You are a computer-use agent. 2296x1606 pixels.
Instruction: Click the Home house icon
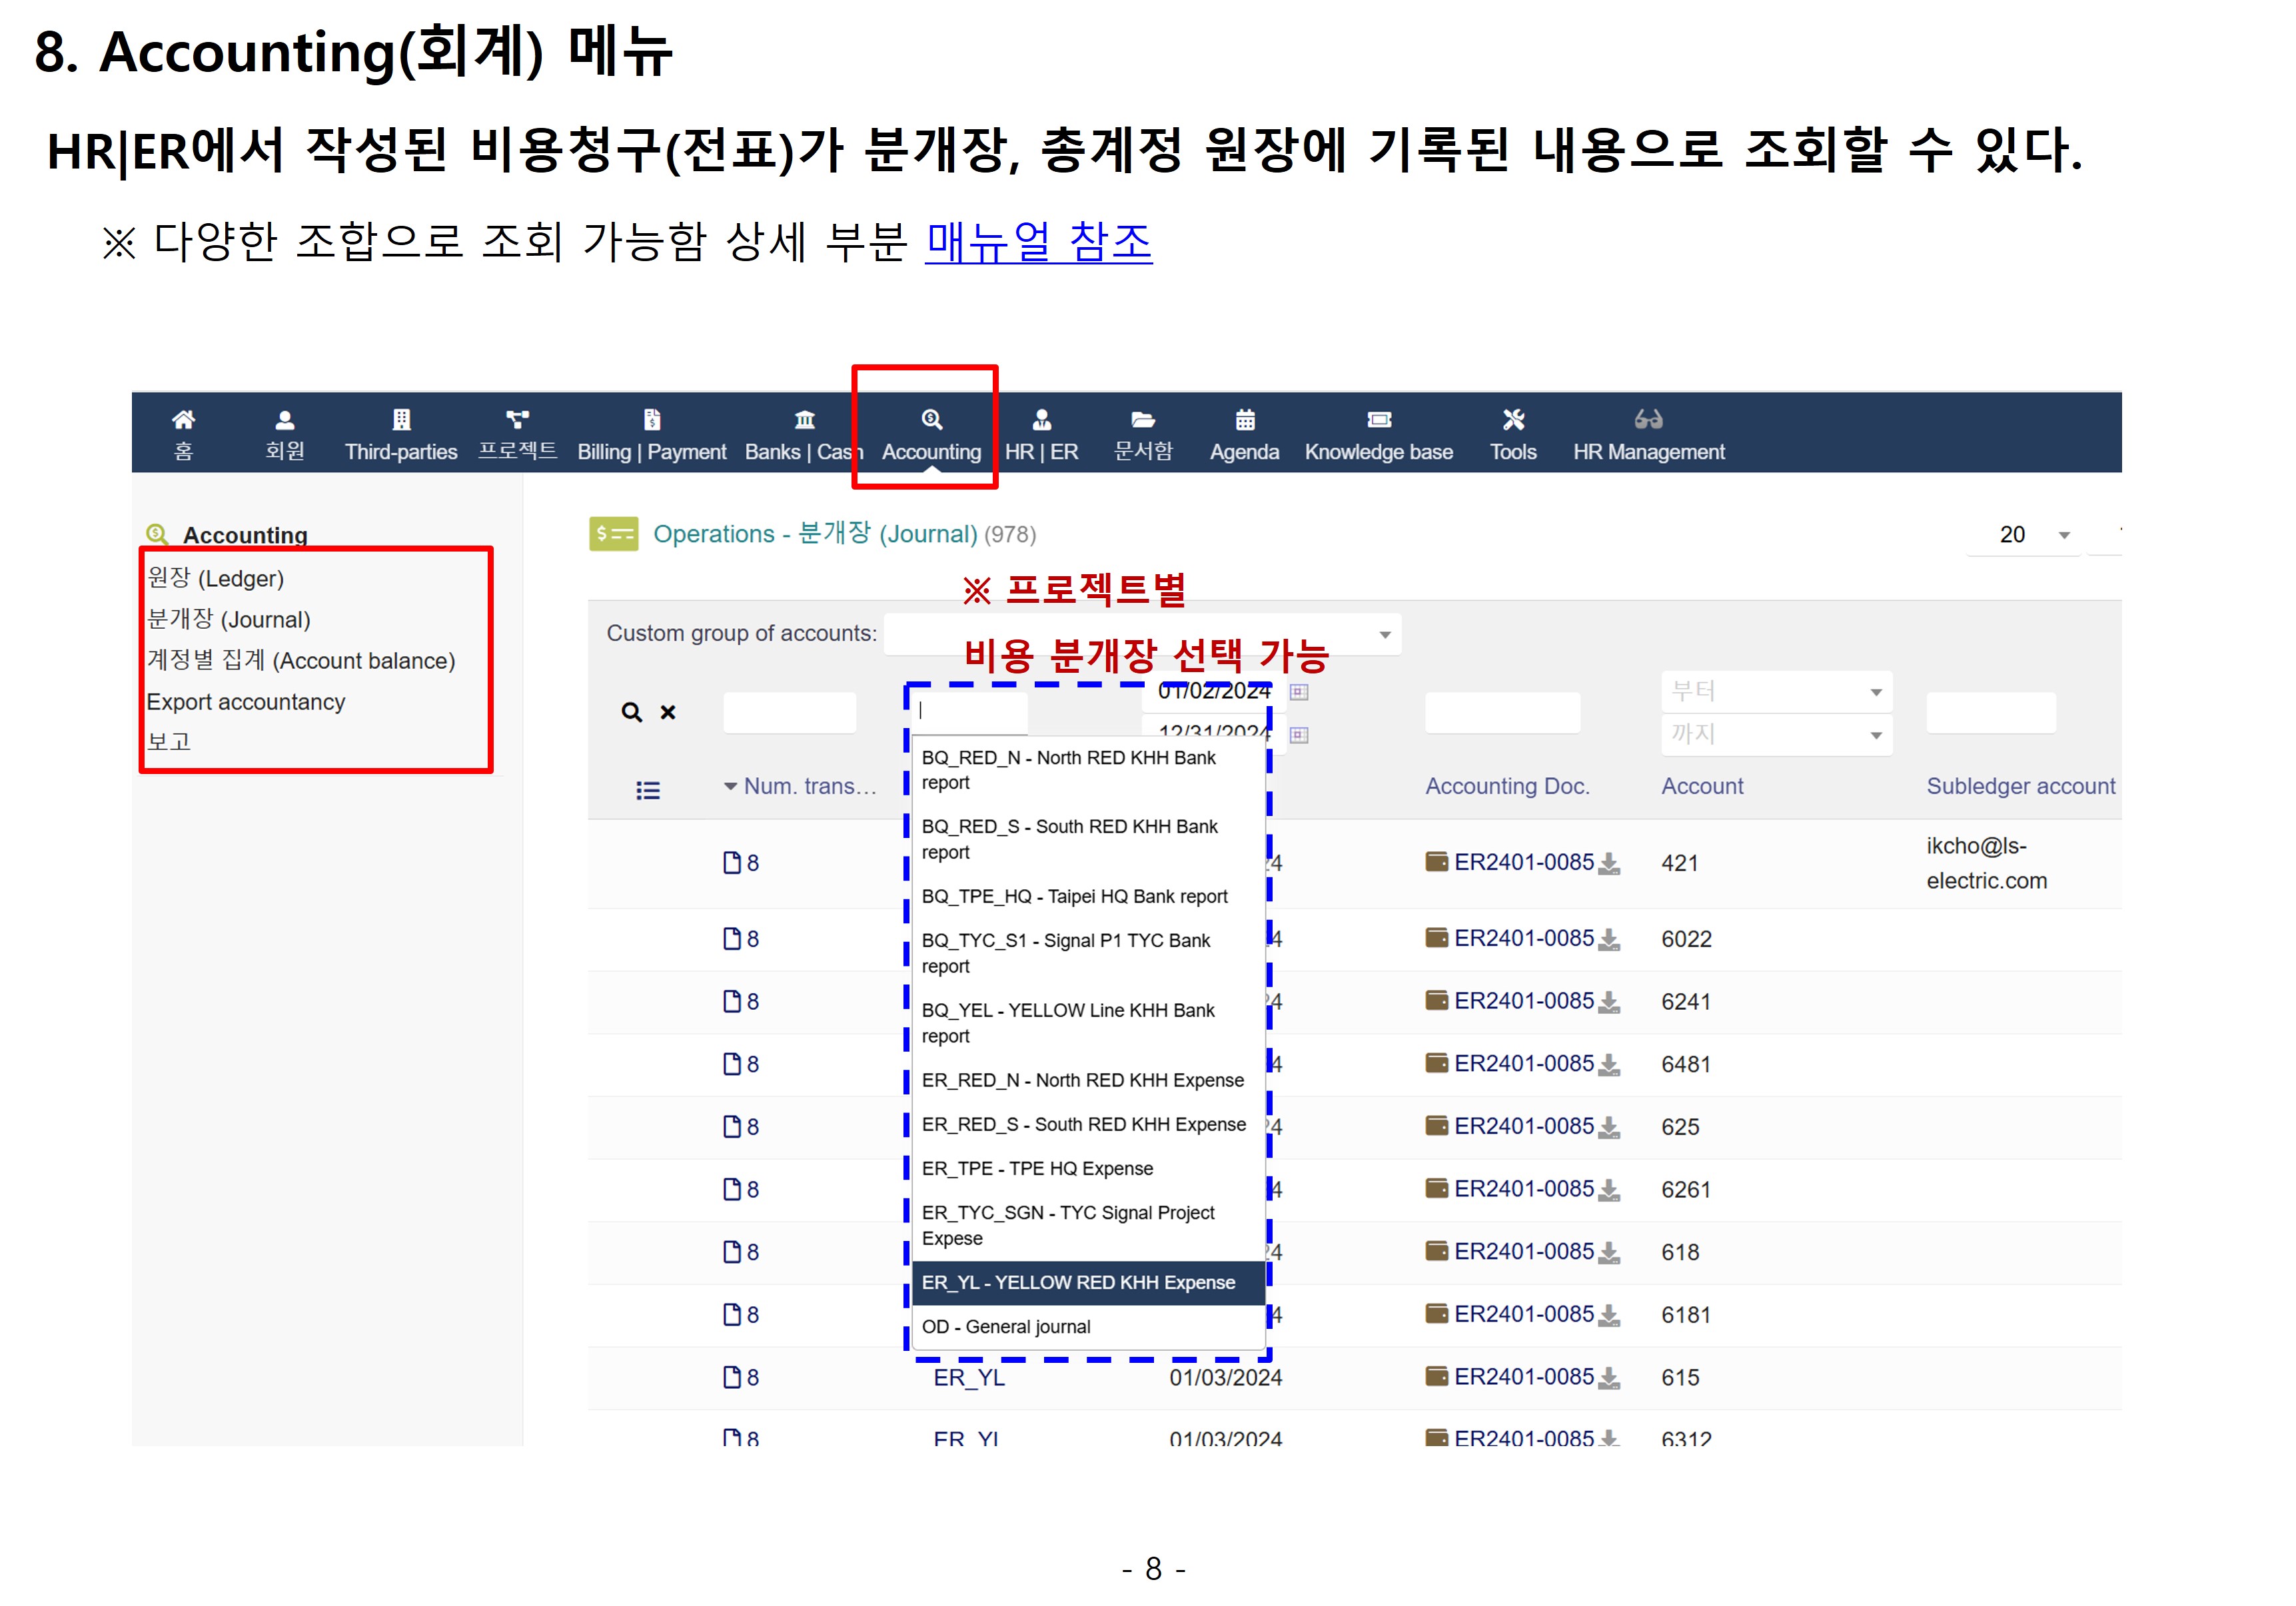[x=183, y=419]
